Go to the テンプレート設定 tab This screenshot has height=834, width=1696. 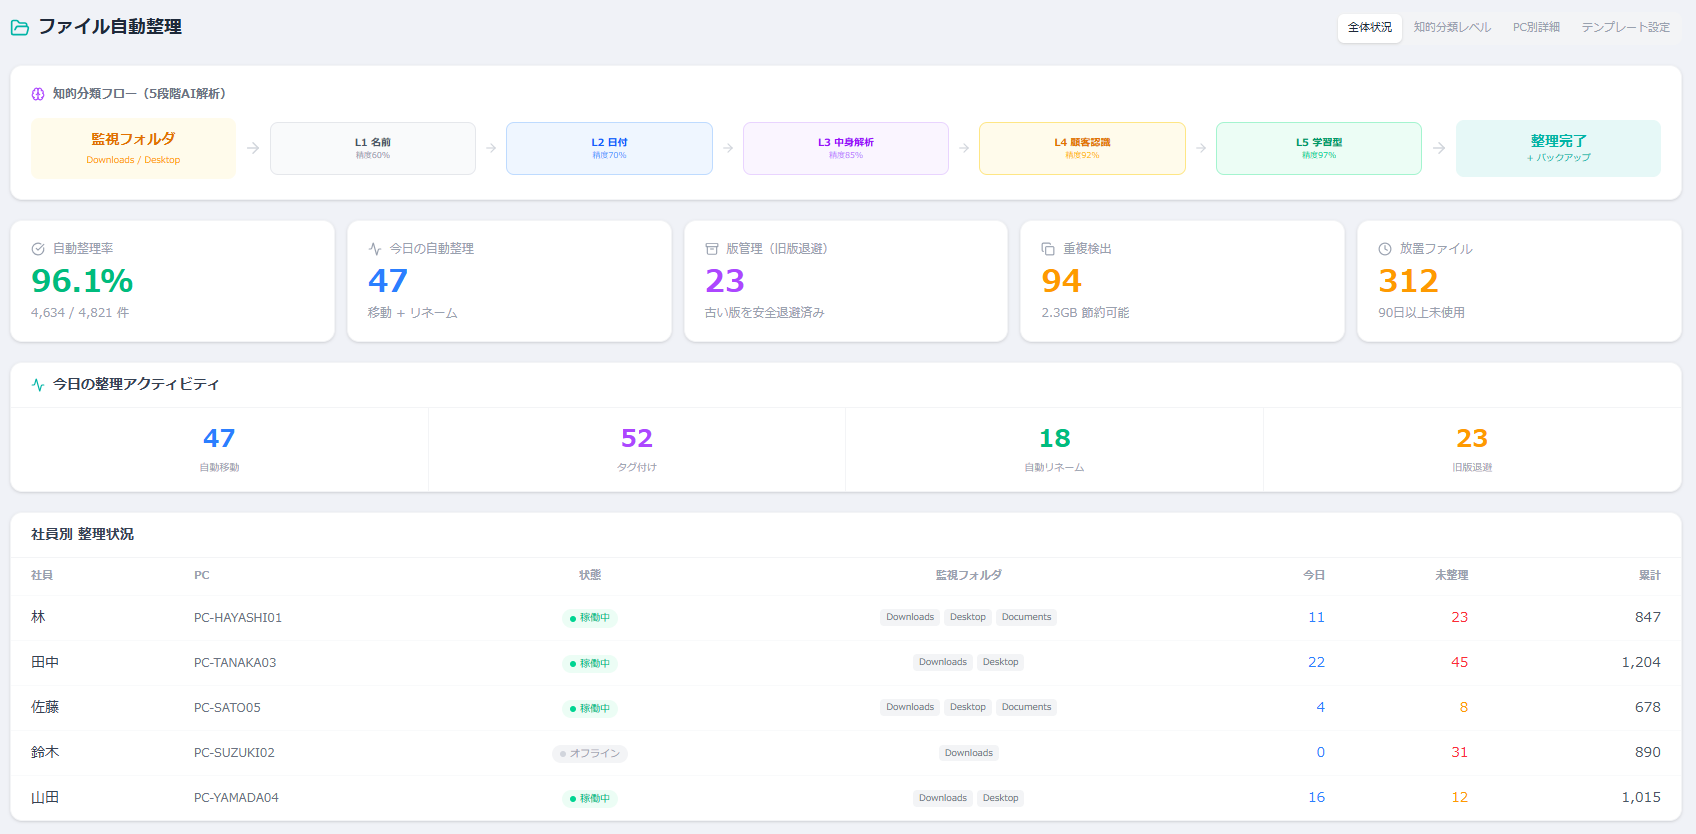pos(1625,28)
